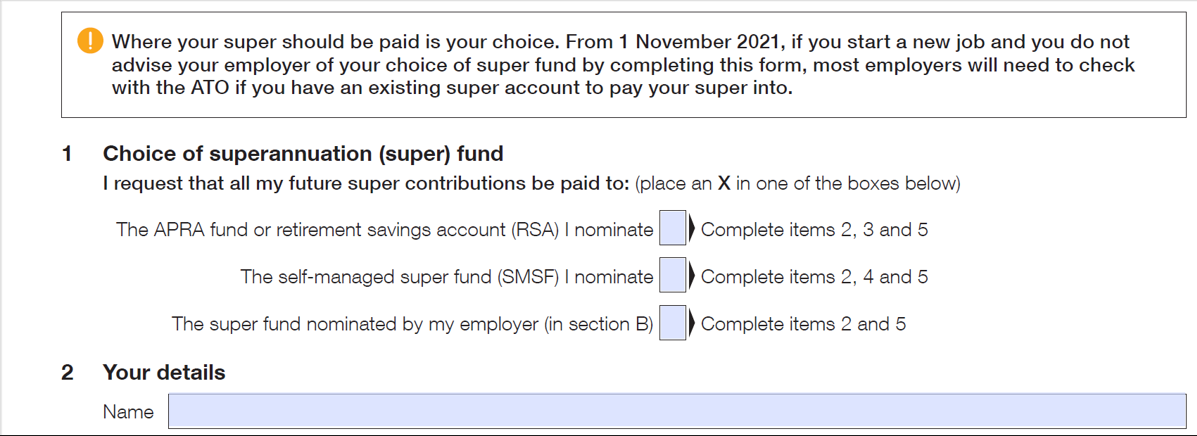Select the 'Complete items 2, 4 and 5' text
1197x436 pixels.
click(814, 276)
